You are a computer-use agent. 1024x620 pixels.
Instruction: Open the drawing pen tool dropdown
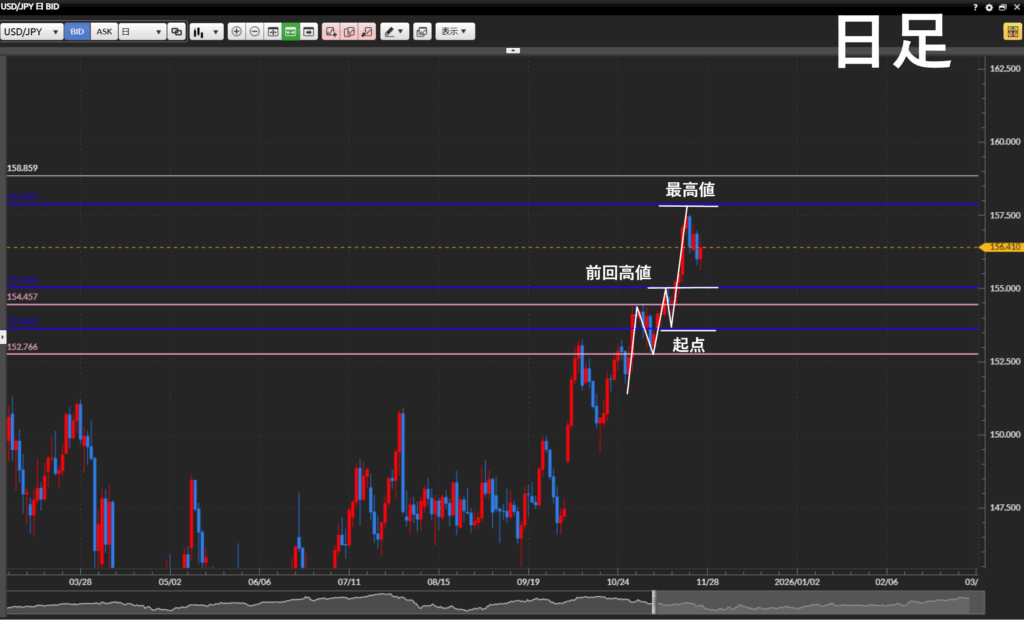point(394,31)
